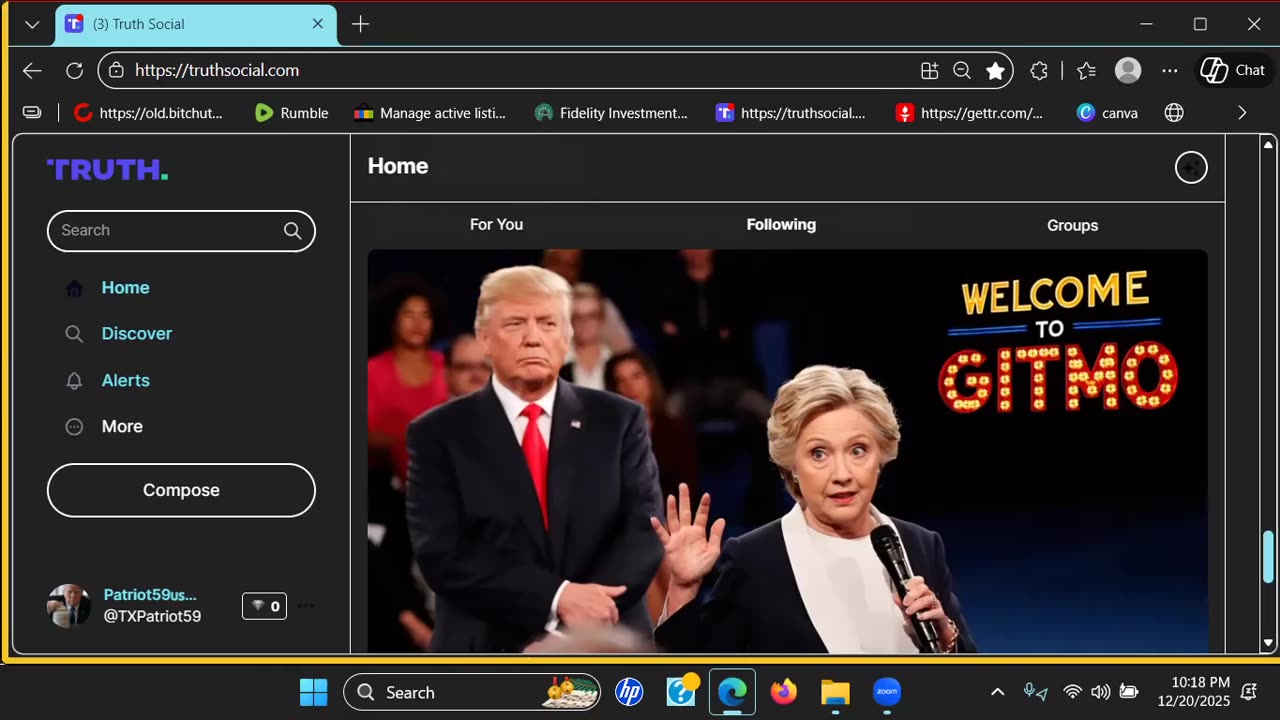Click the Home house icon
This screenshot has height=720, width=1280.
(74, 288)
